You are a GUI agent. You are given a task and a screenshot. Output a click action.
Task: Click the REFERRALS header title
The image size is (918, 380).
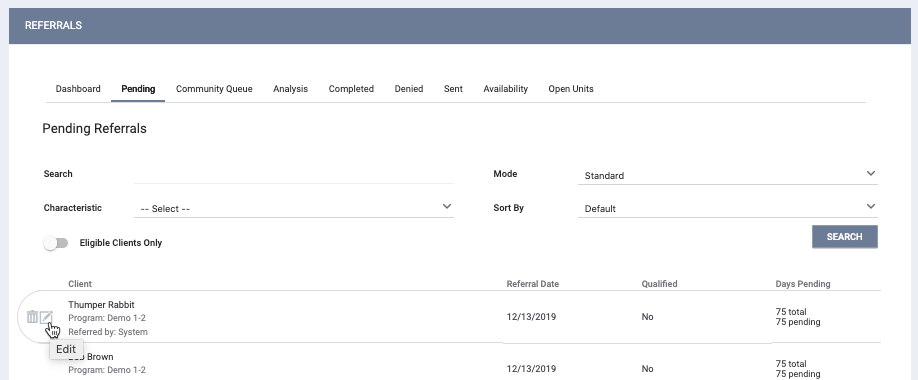(x=53, y=25)
